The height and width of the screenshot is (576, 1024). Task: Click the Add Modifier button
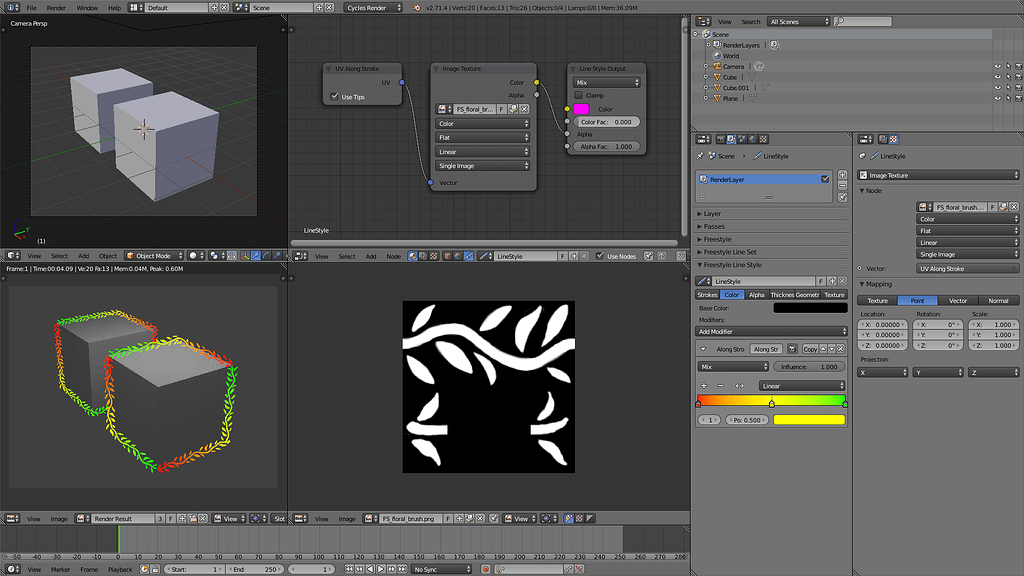coord(768,330)
